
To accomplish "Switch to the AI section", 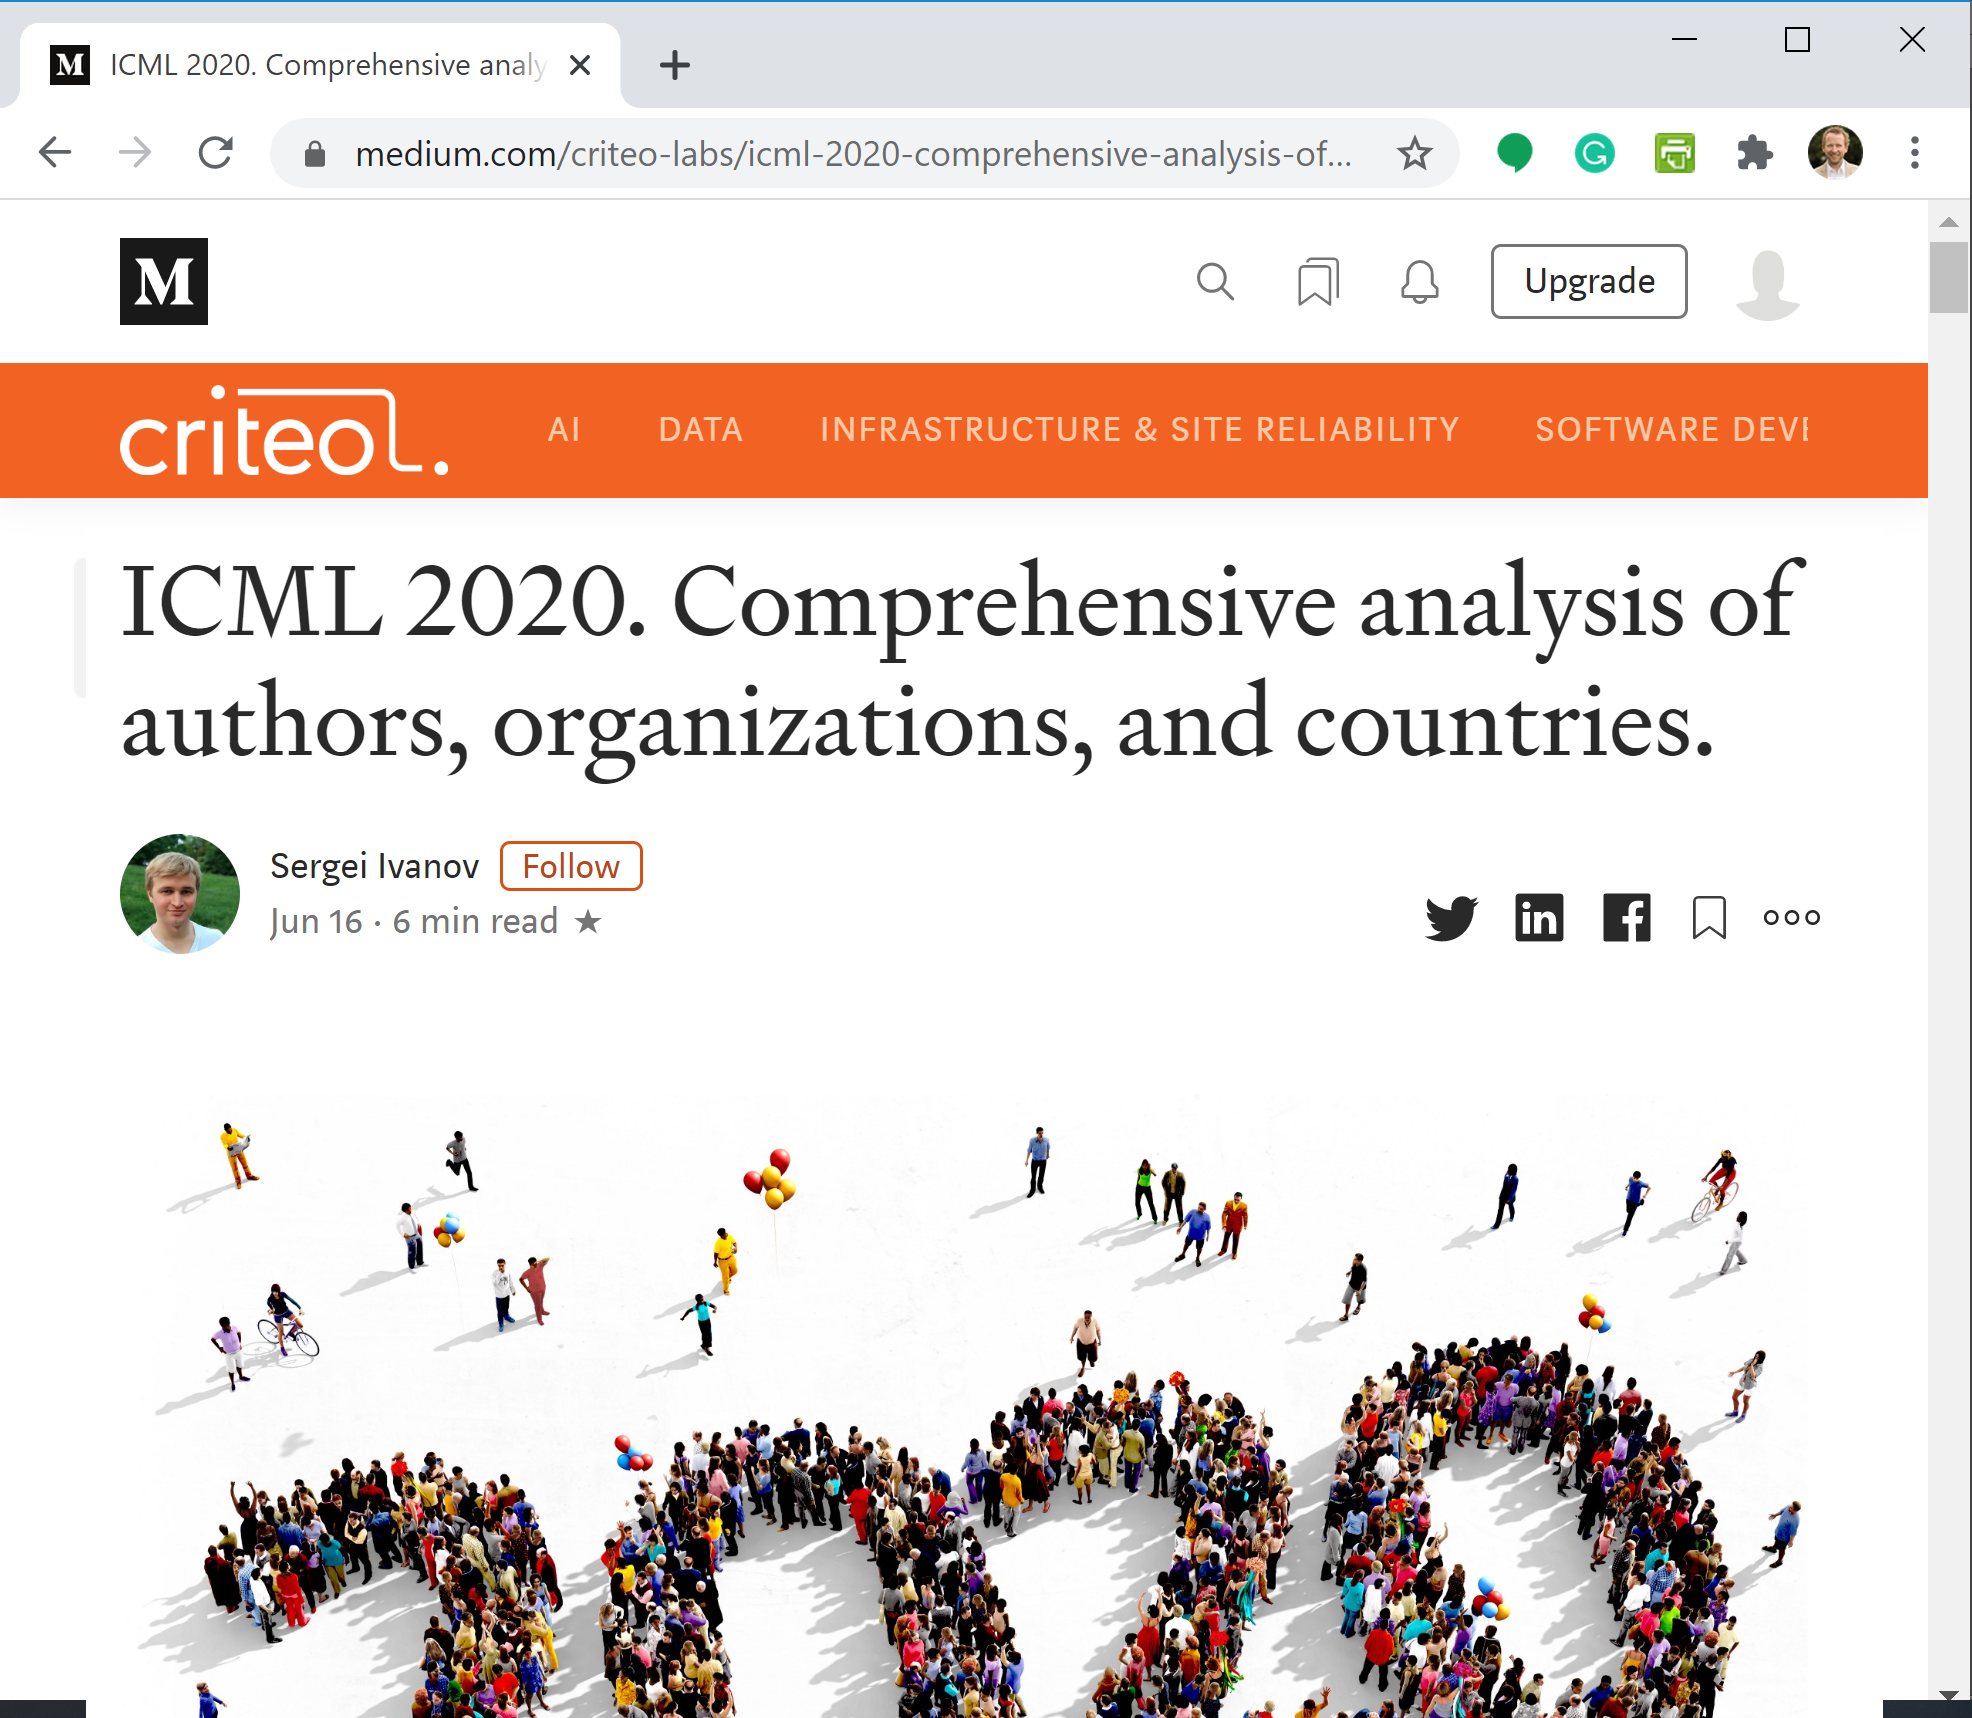I will click(x=564, y=430).
